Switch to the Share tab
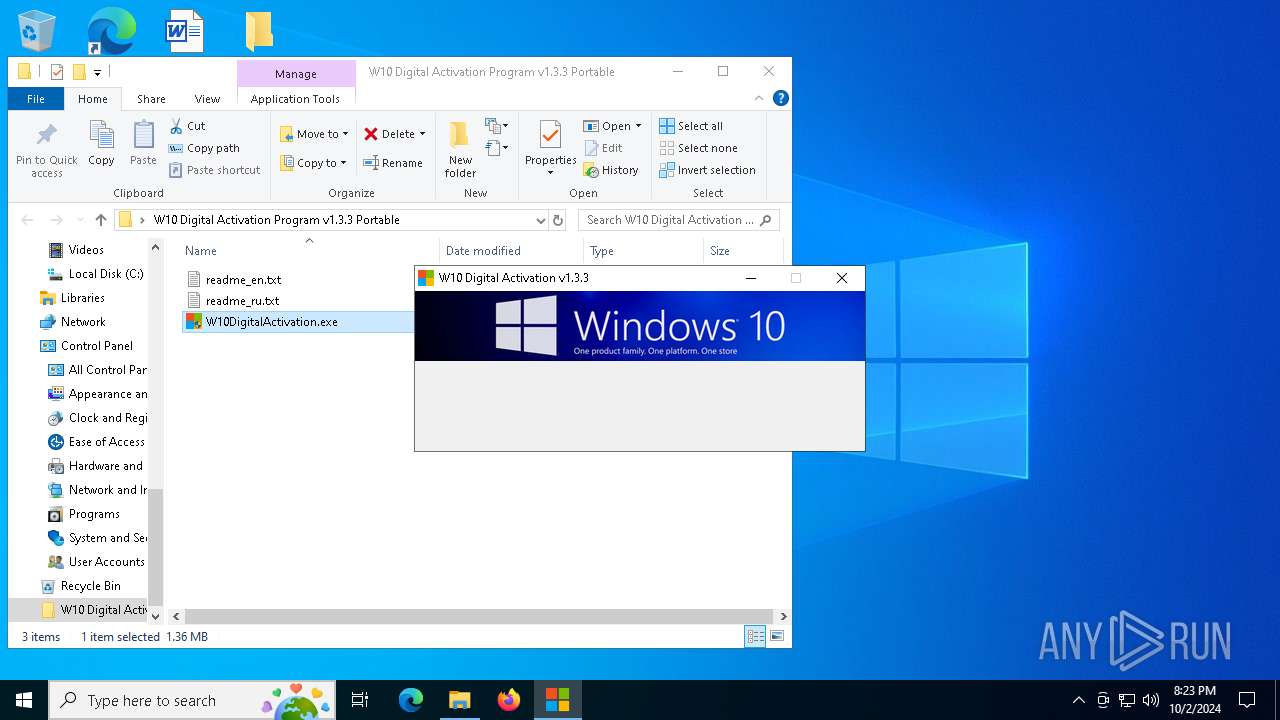The height and width of the screenshot is (720, 1280). click(x=151, y=99)
